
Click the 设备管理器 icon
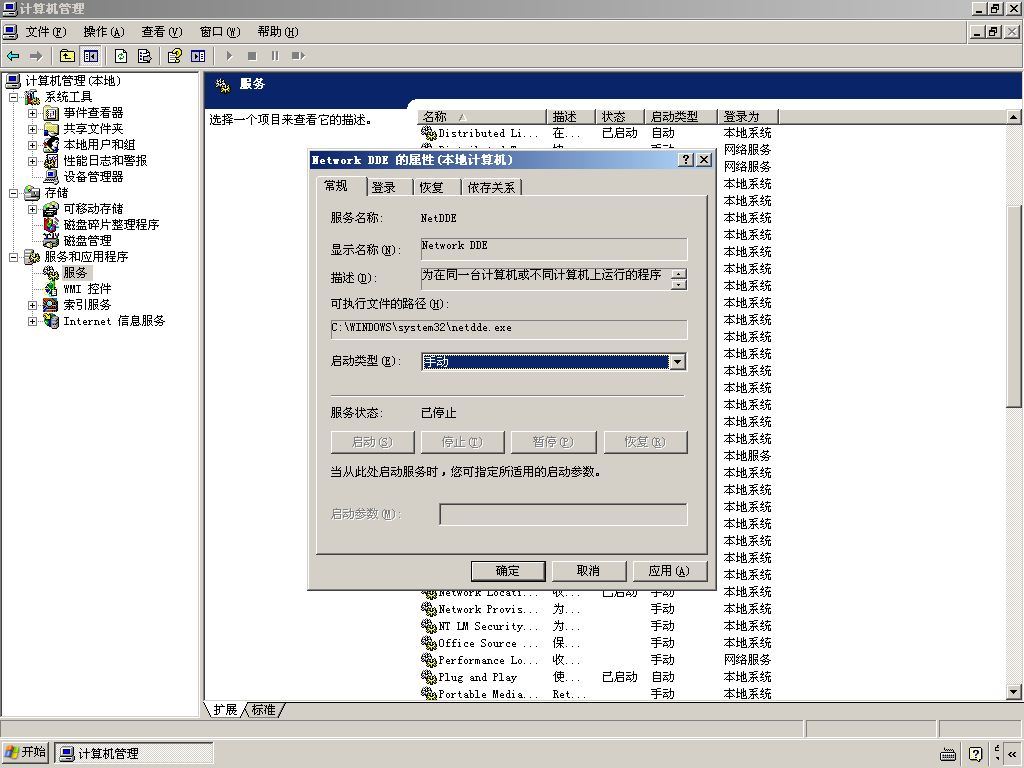point(52,177)
